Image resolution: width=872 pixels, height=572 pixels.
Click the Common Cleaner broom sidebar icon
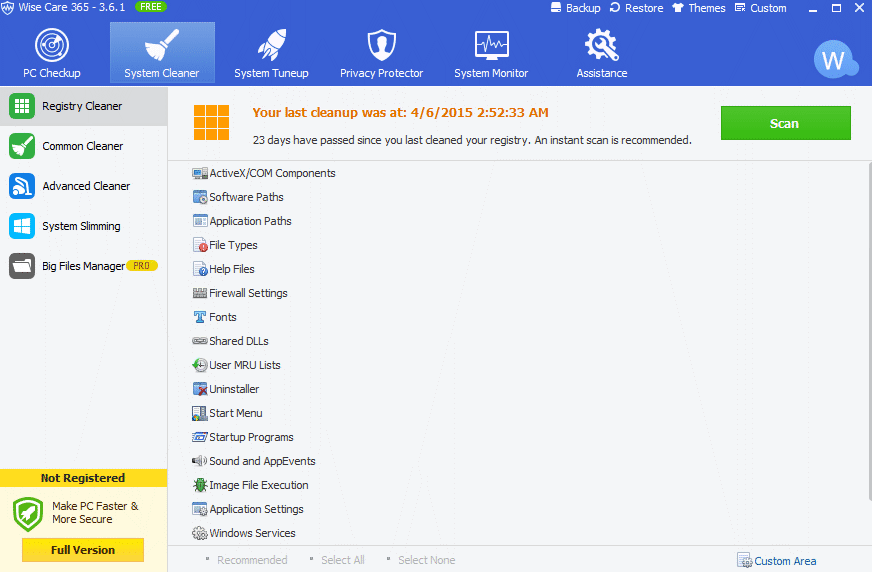tap(22, 146)
